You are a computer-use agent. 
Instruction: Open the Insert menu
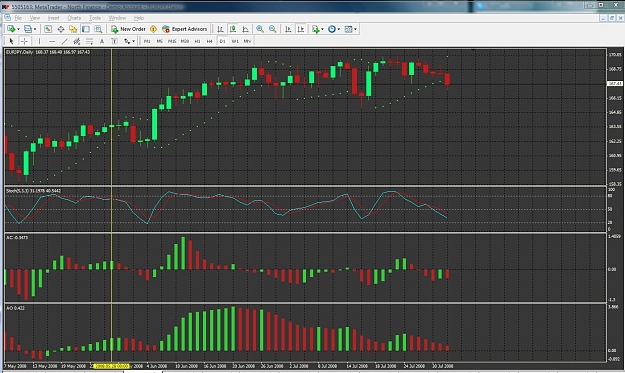(53, 18)
